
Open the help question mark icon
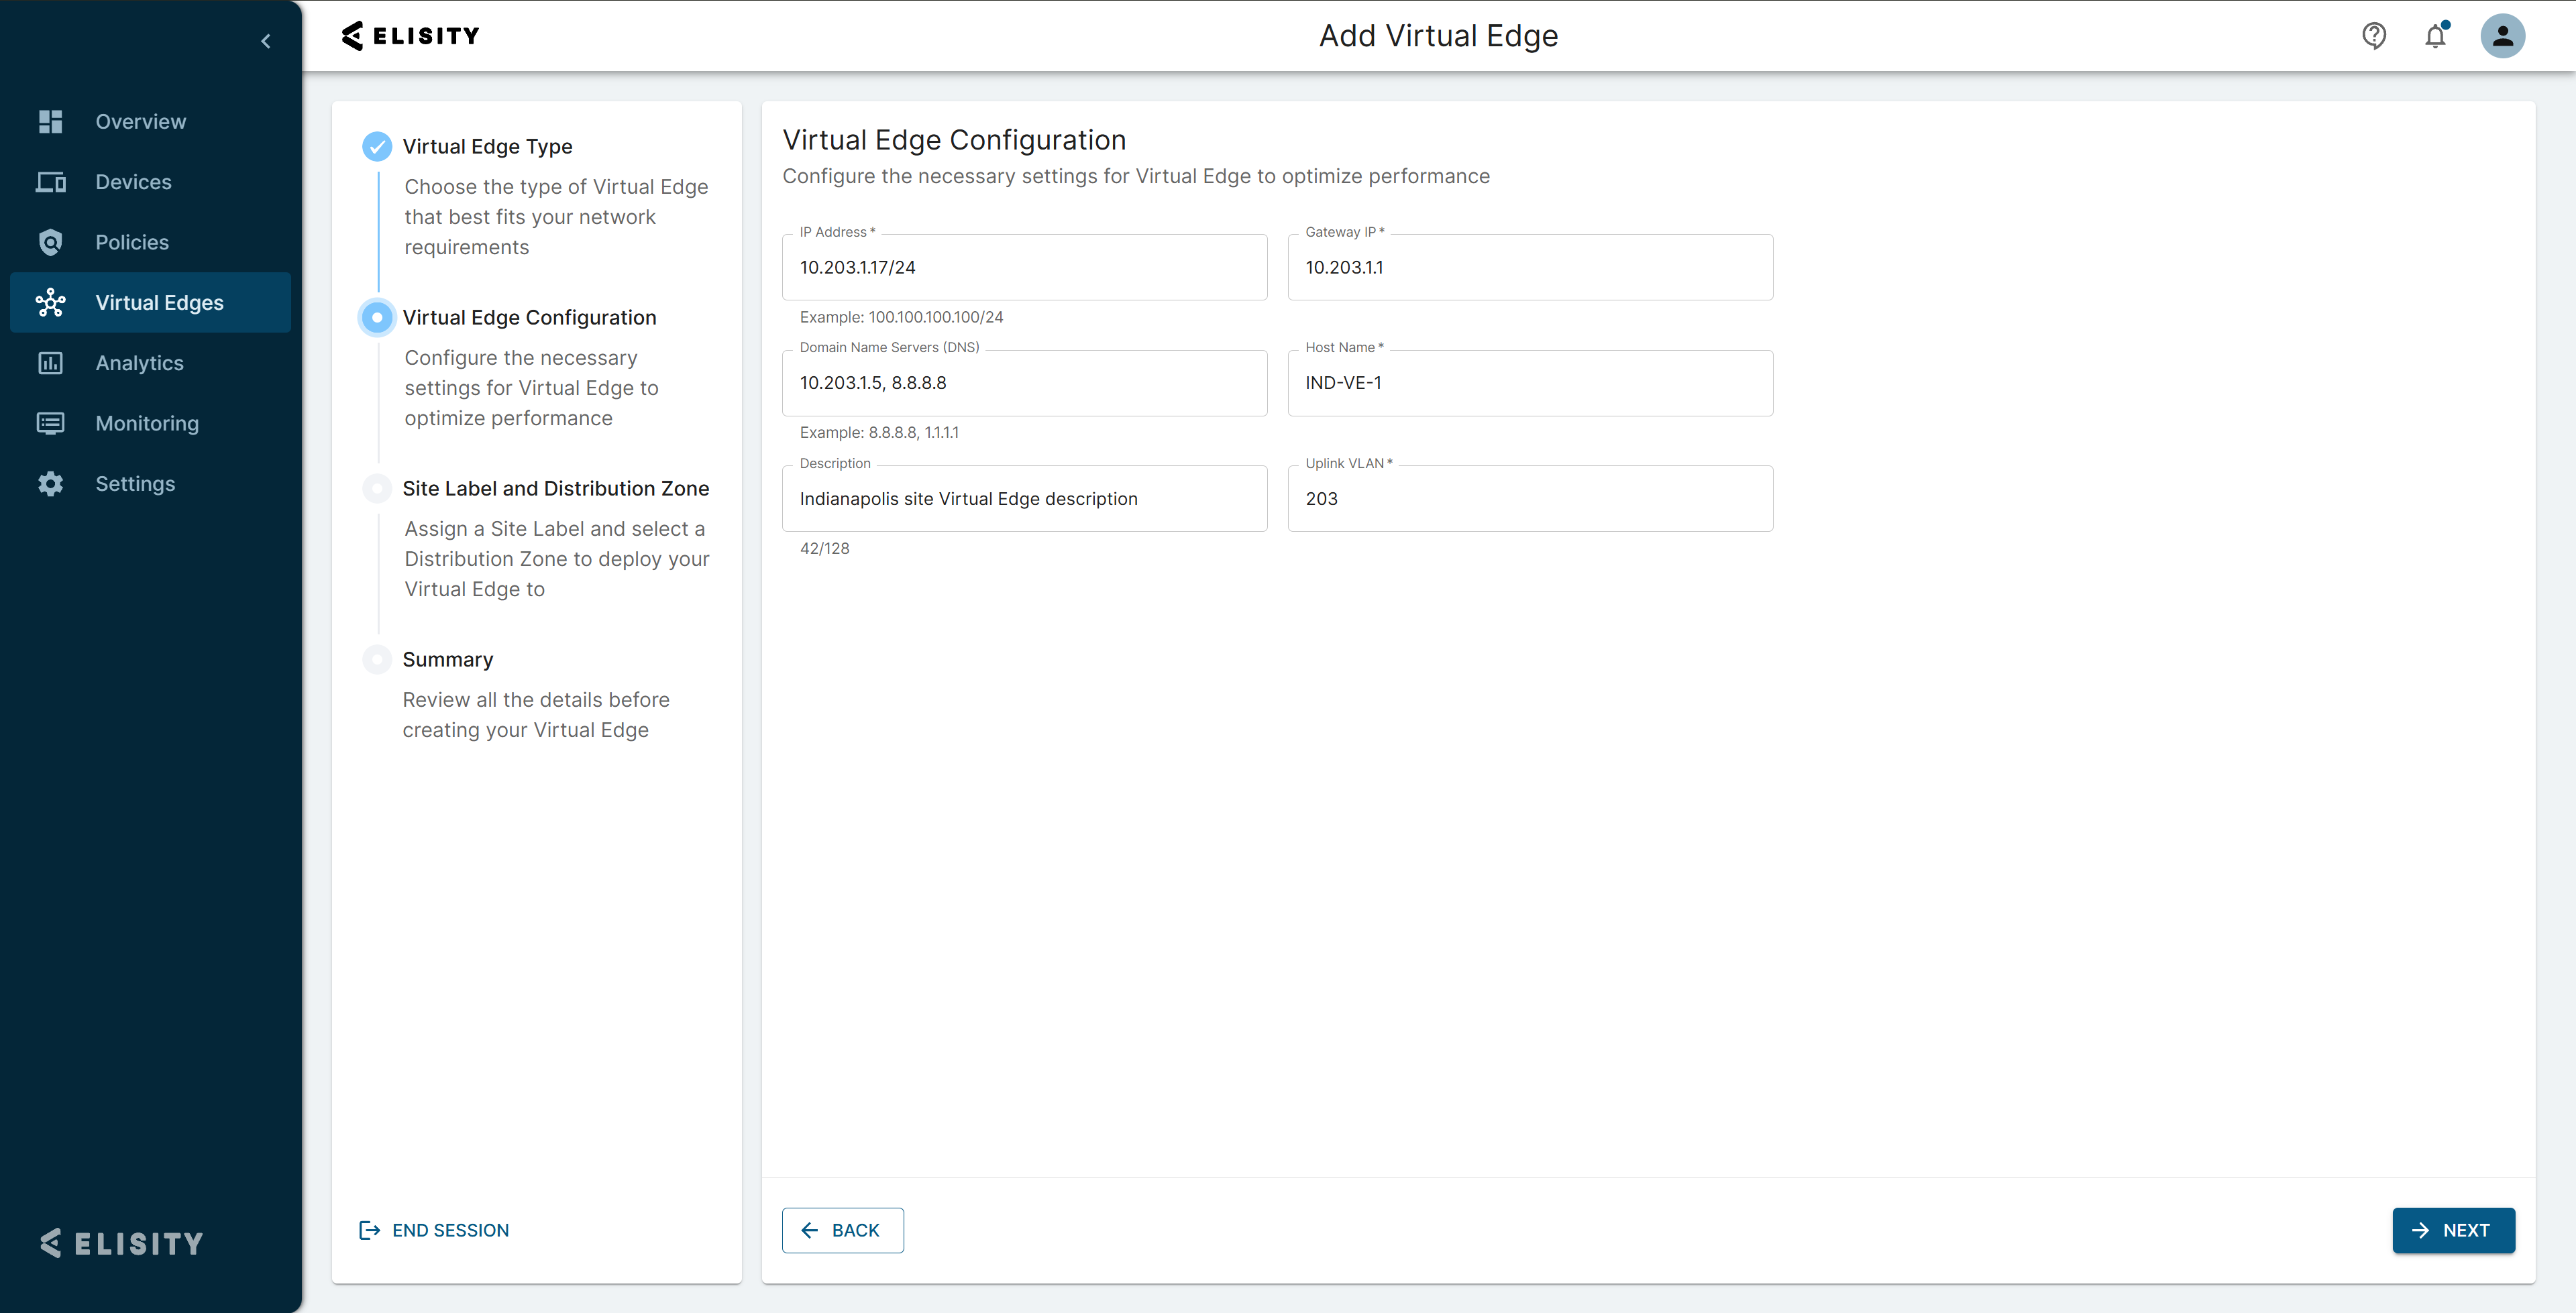click(x=2374, y=36)
